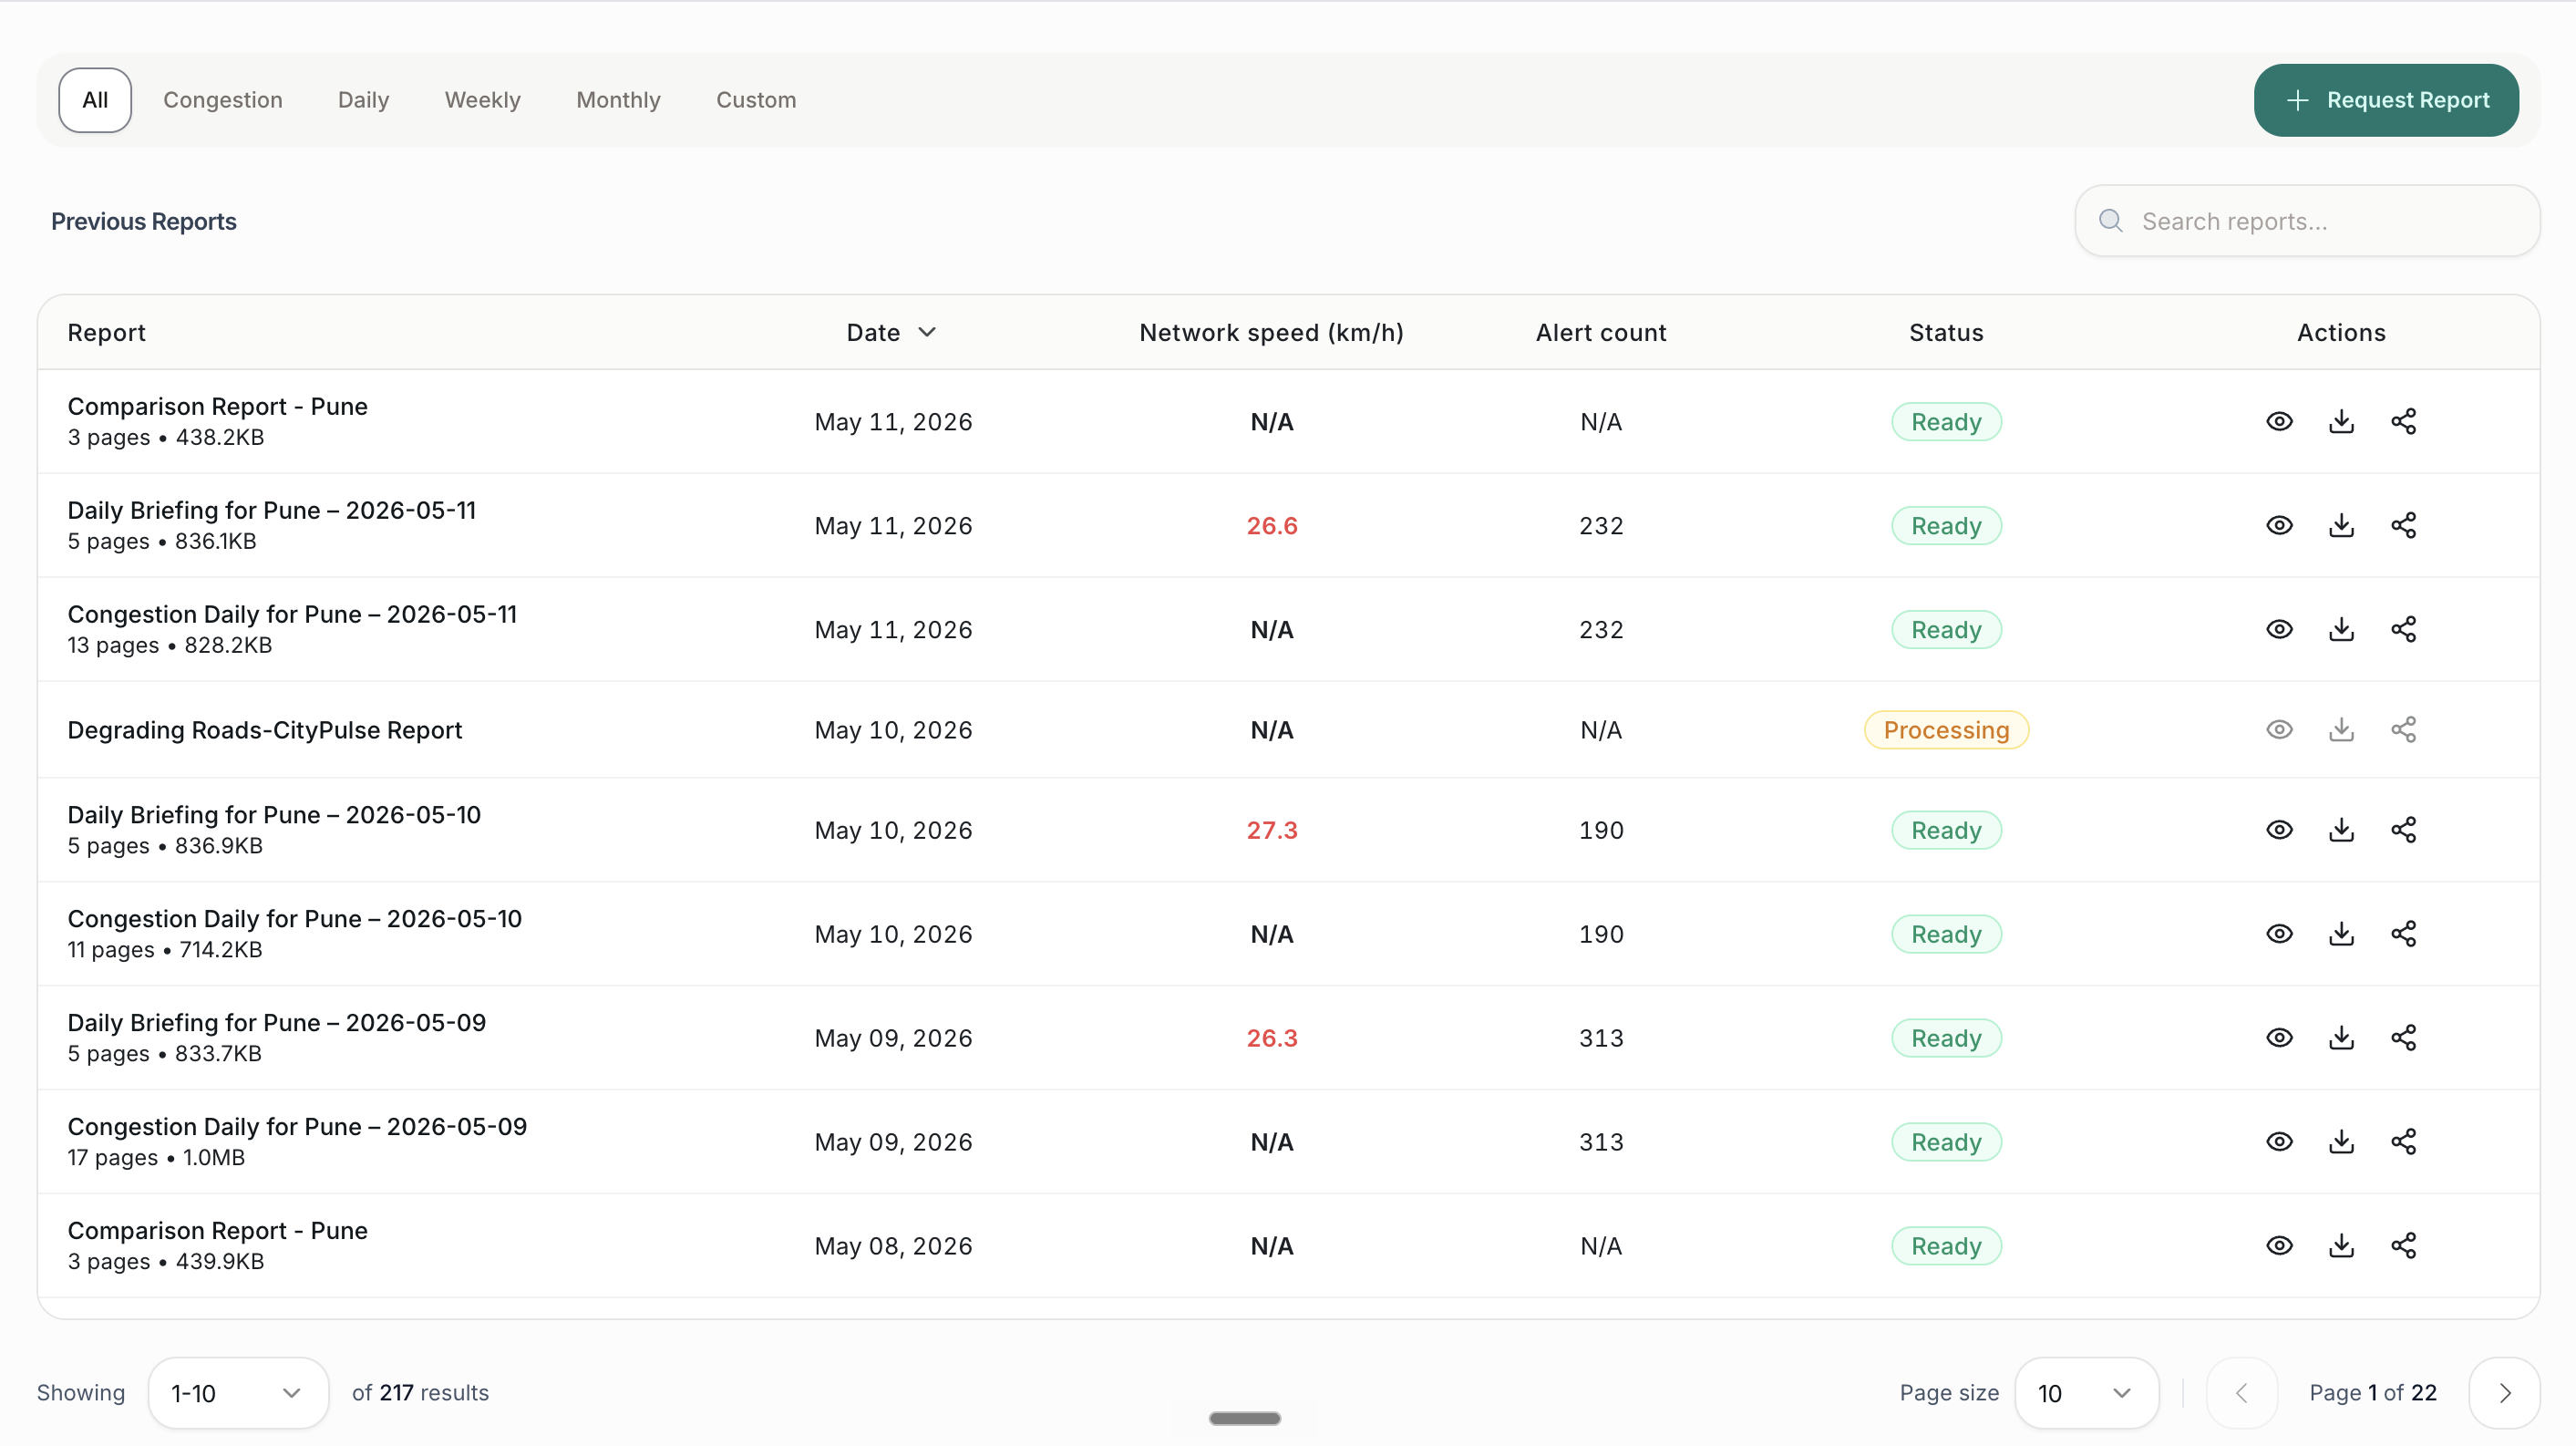Switch to the Custom tab

coord(756,100)
